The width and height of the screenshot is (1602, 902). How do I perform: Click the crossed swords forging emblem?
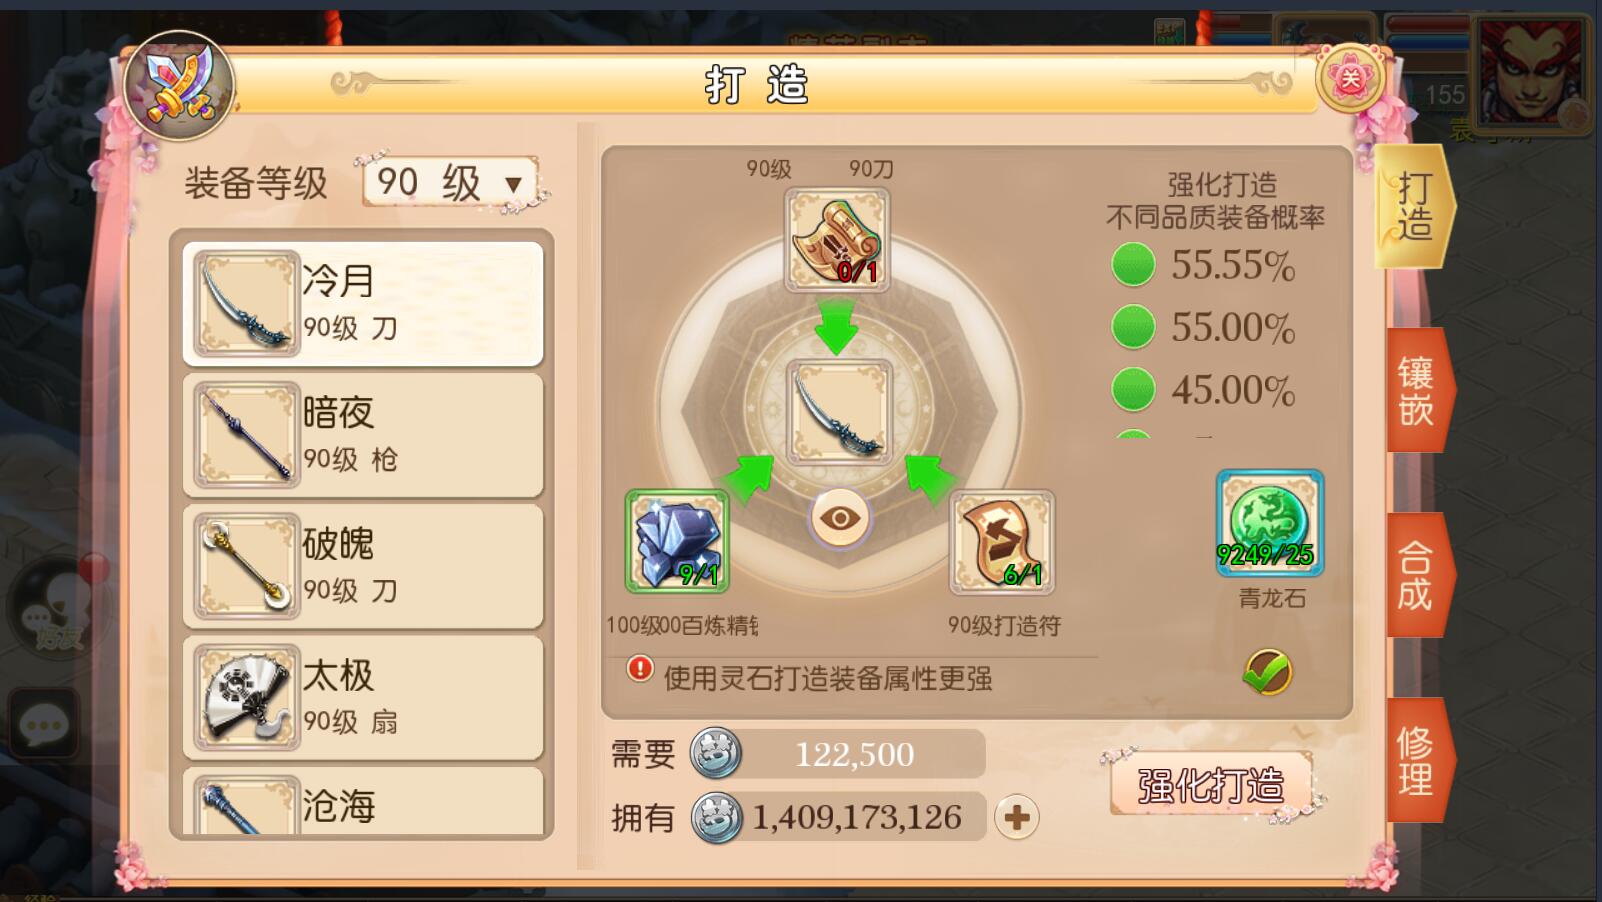tap(179, 85)
